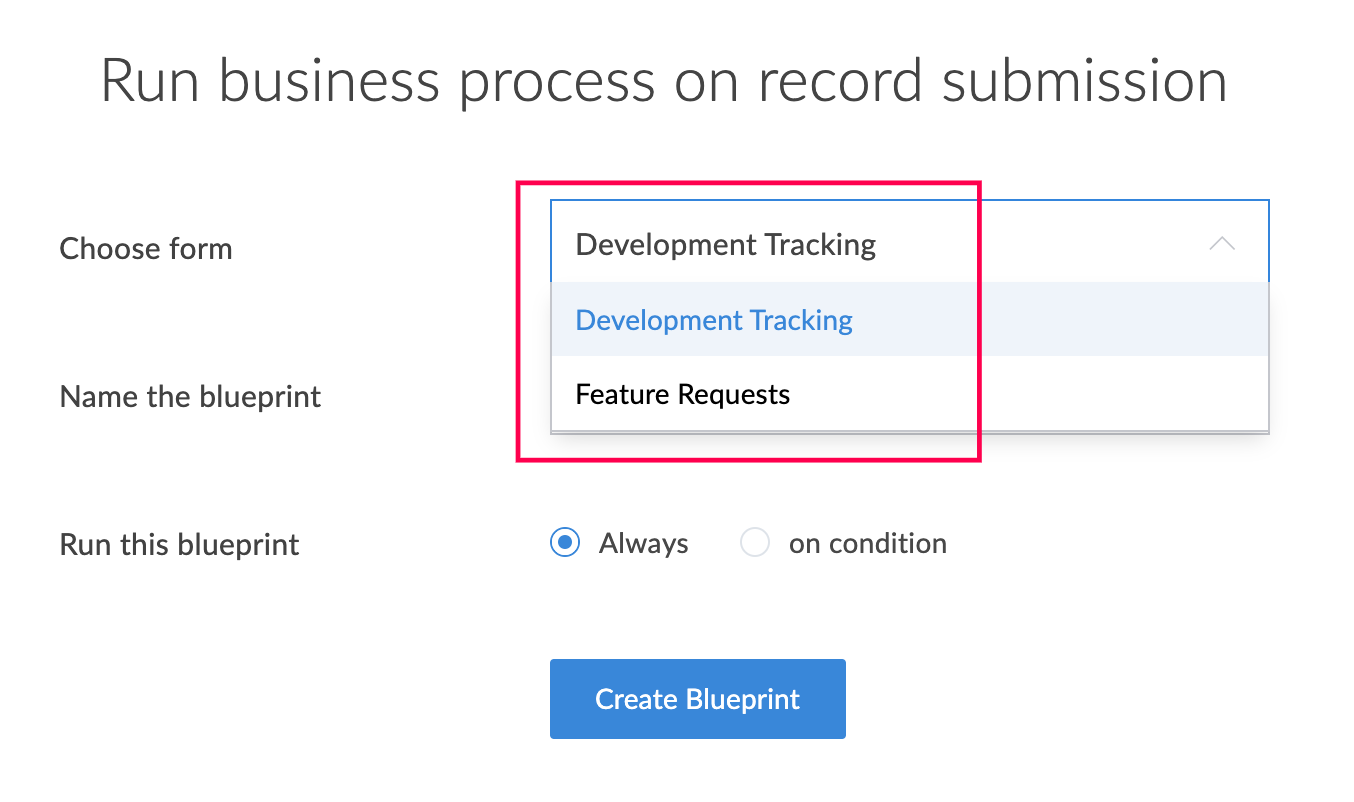This screenshot has height=802, width=1354.
Task: Click the red highlight box's lower edge
Action: (x=748, y=460)
